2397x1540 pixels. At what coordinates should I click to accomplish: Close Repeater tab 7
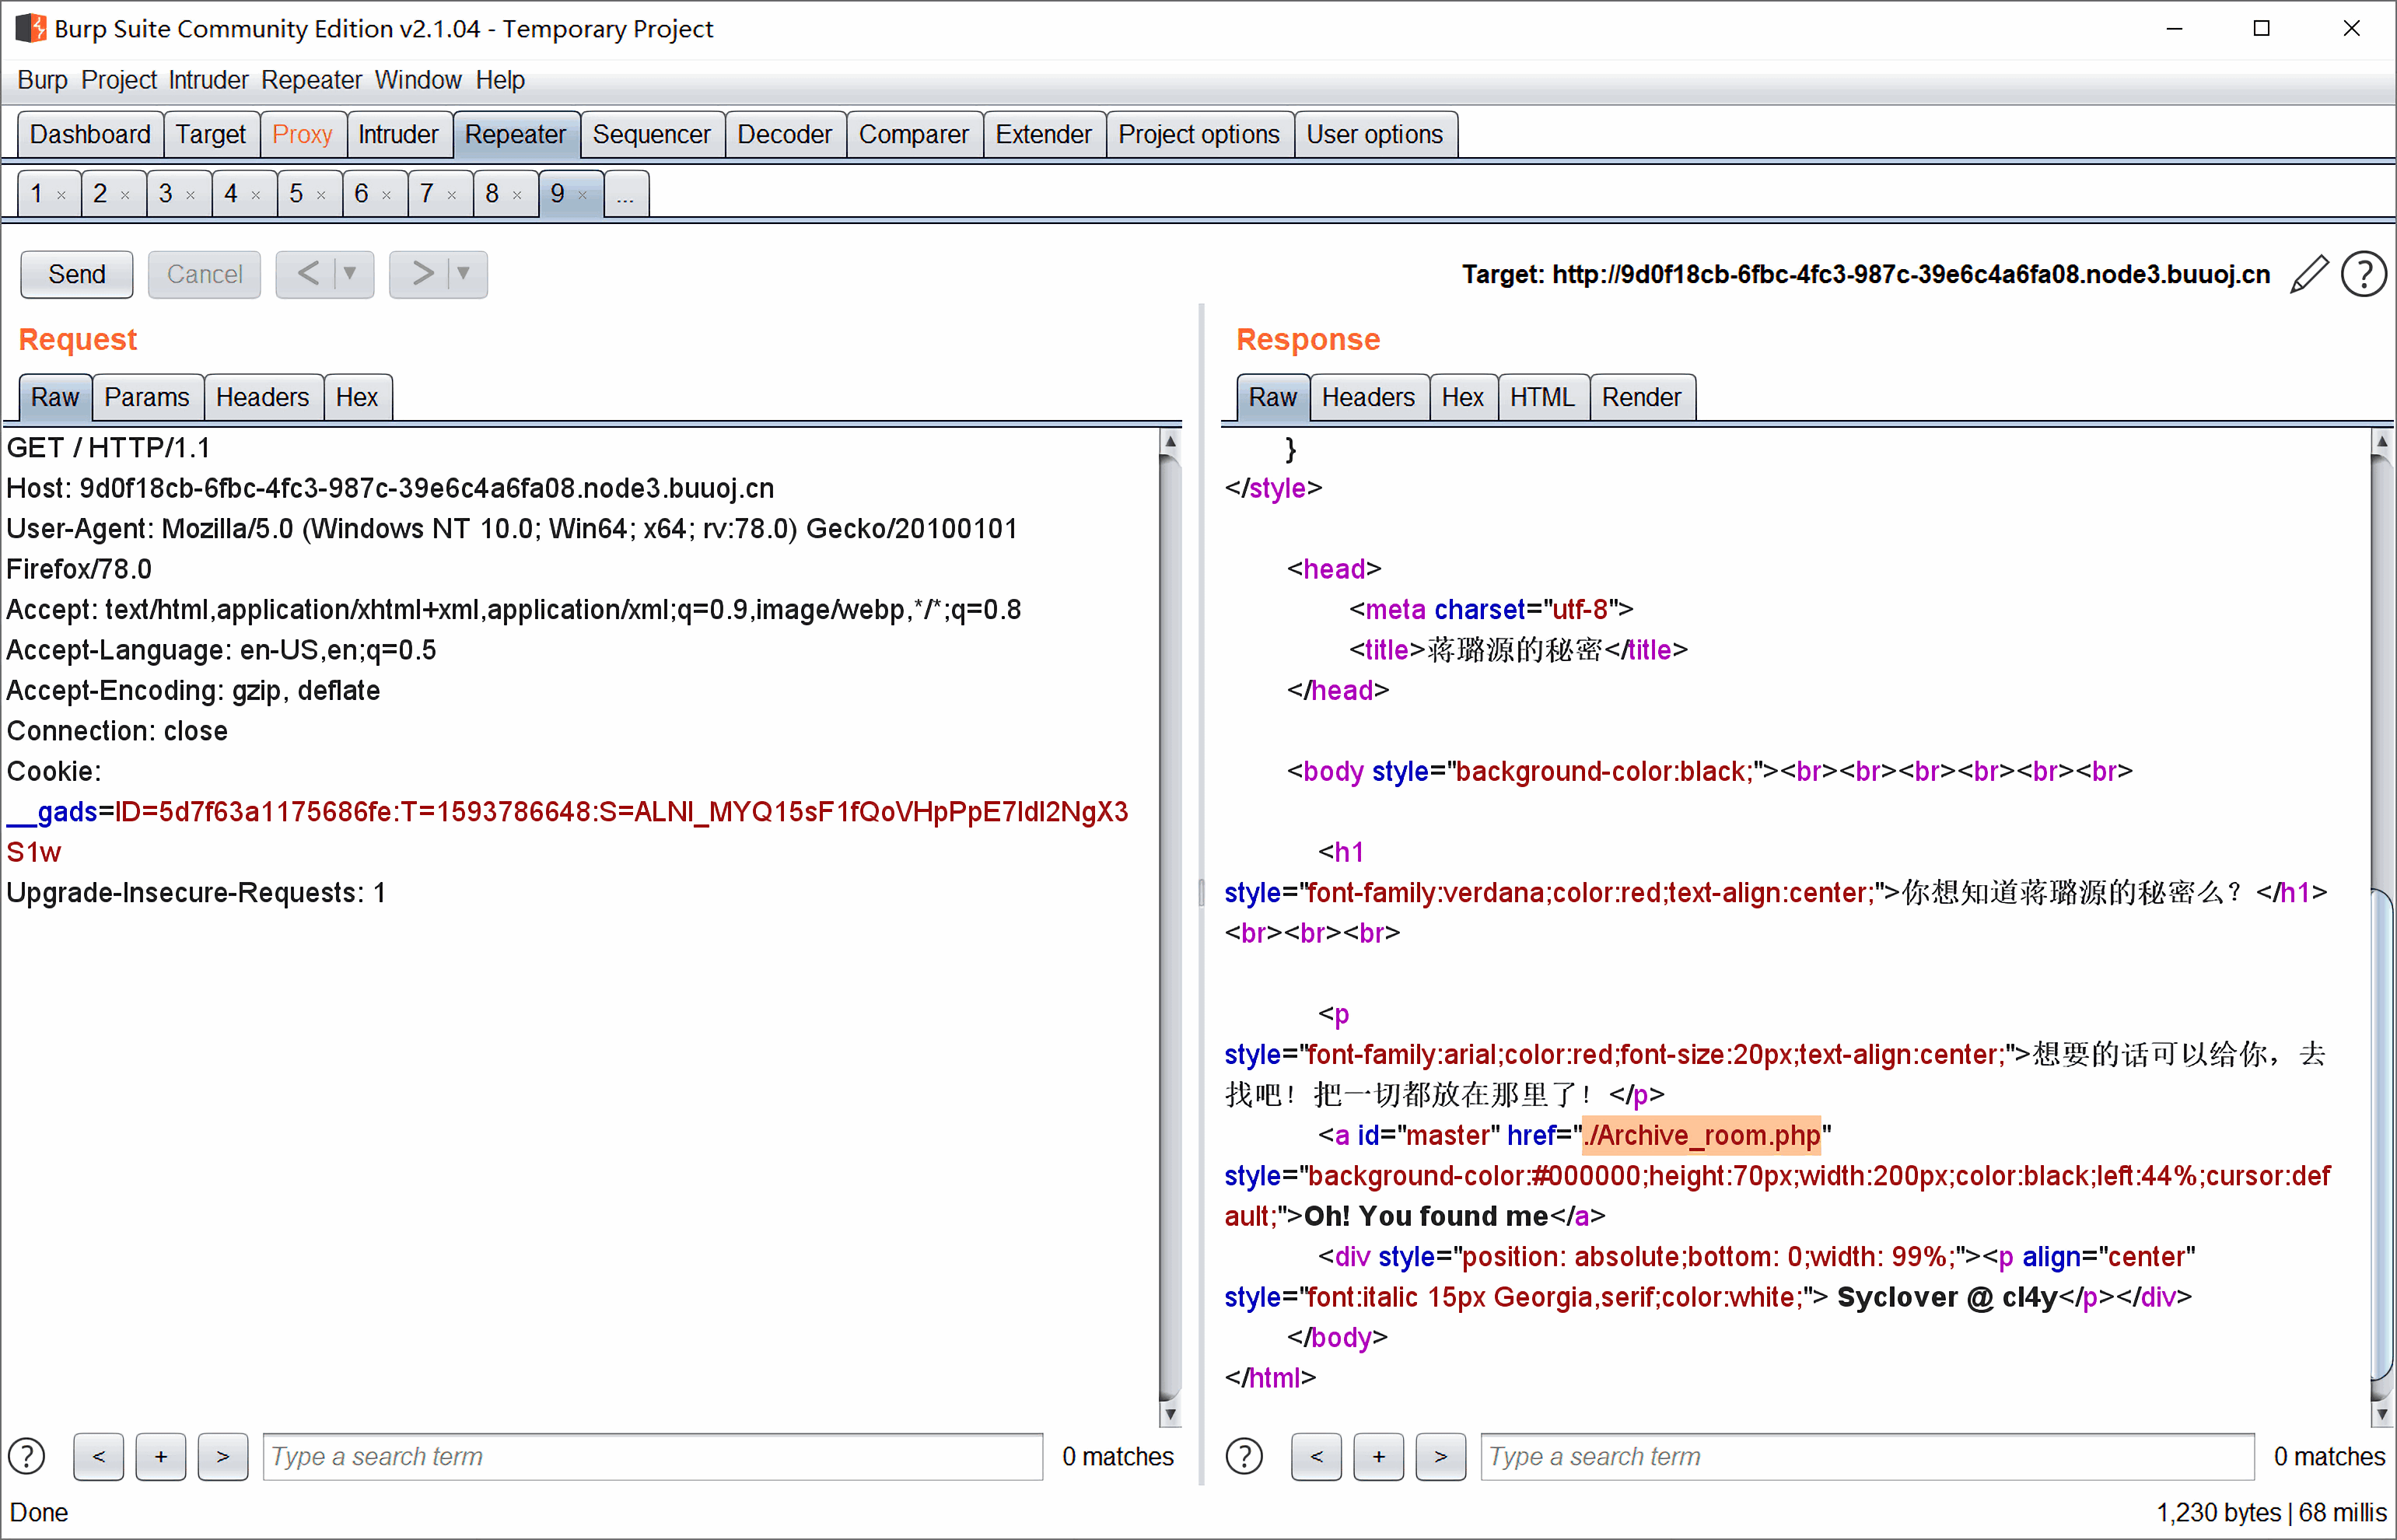click(x=452, y=195)
